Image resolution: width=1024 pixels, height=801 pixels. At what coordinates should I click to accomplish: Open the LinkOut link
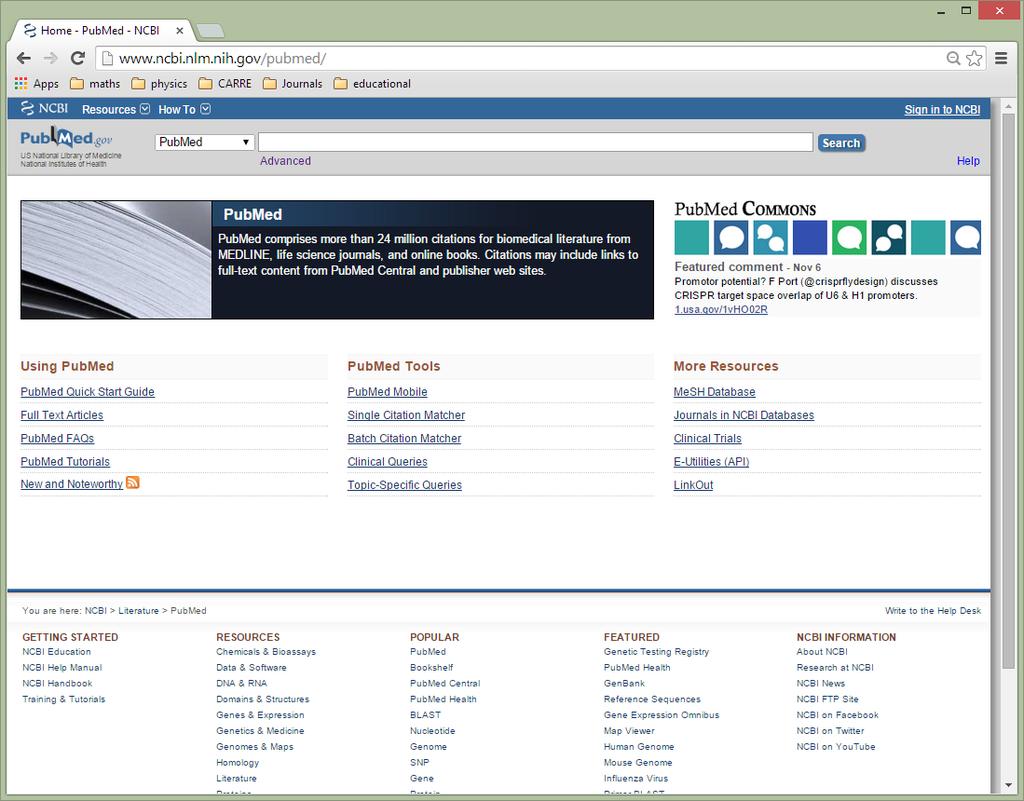click(693, 485)
